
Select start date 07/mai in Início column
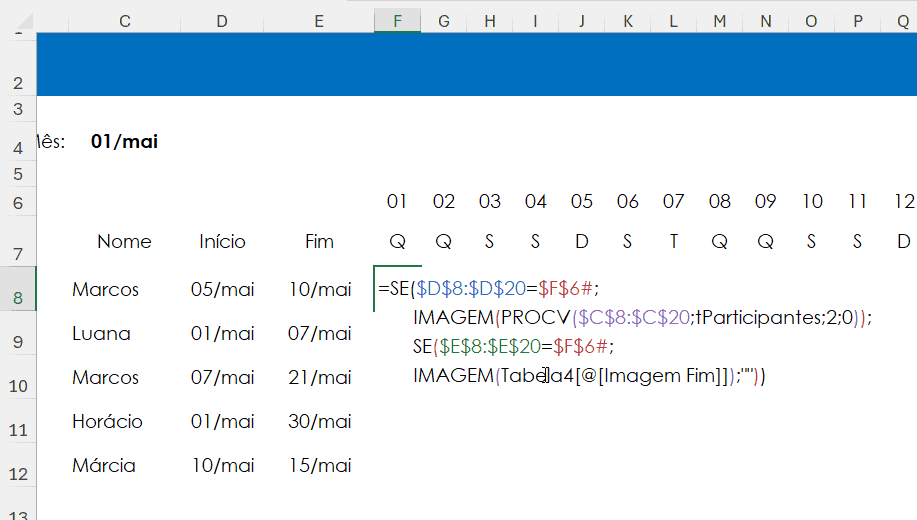pyautogui.click(x=222, y=377)
